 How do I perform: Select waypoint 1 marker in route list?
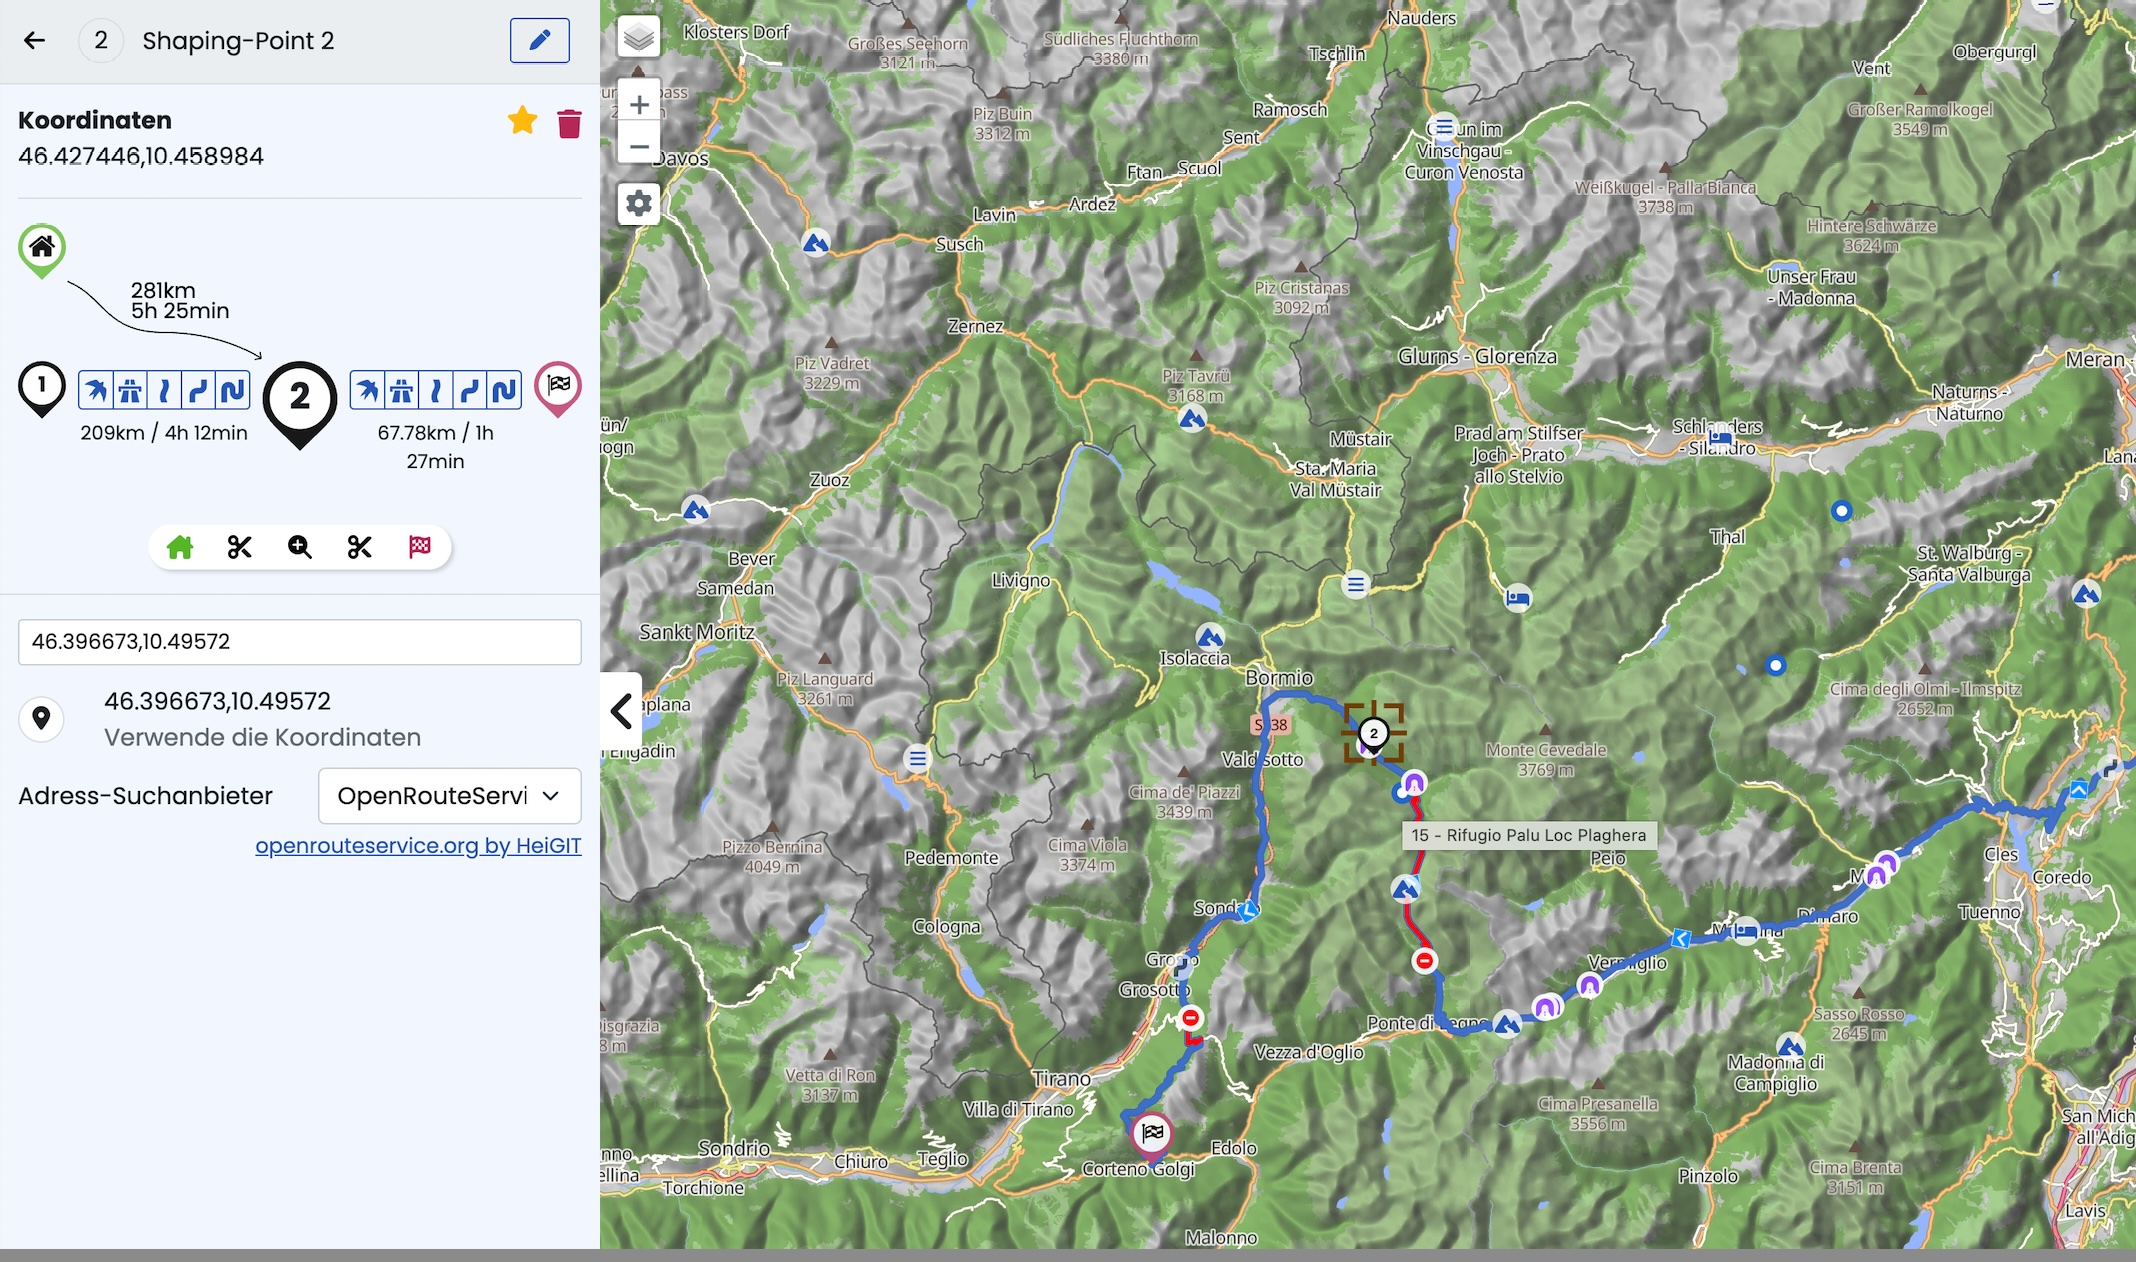42,386
